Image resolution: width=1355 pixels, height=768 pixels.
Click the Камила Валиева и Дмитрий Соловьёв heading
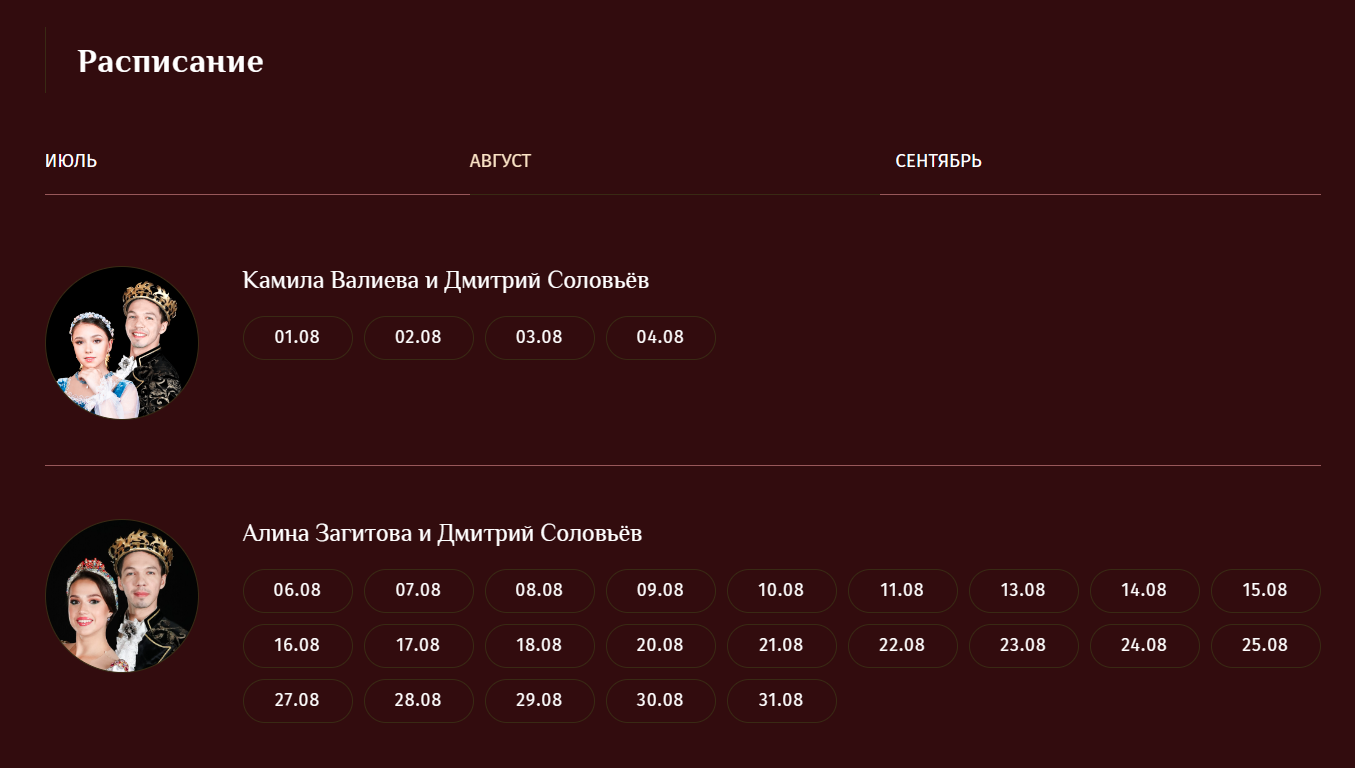[x=445, y=280]
